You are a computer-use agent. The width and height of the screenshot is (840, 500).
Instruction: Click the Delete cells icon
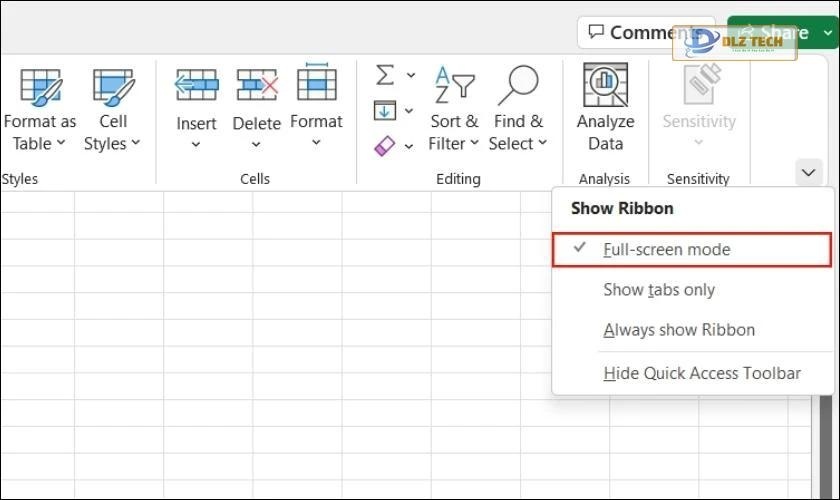pos(257,87)
